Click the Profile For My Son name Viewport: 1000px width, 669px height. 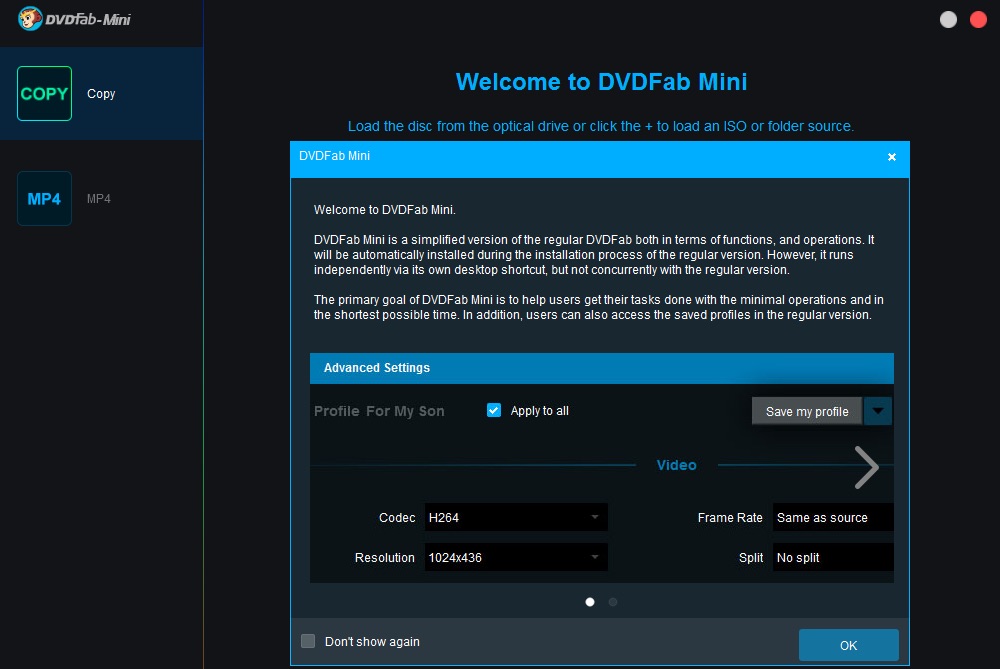[379, 411]
